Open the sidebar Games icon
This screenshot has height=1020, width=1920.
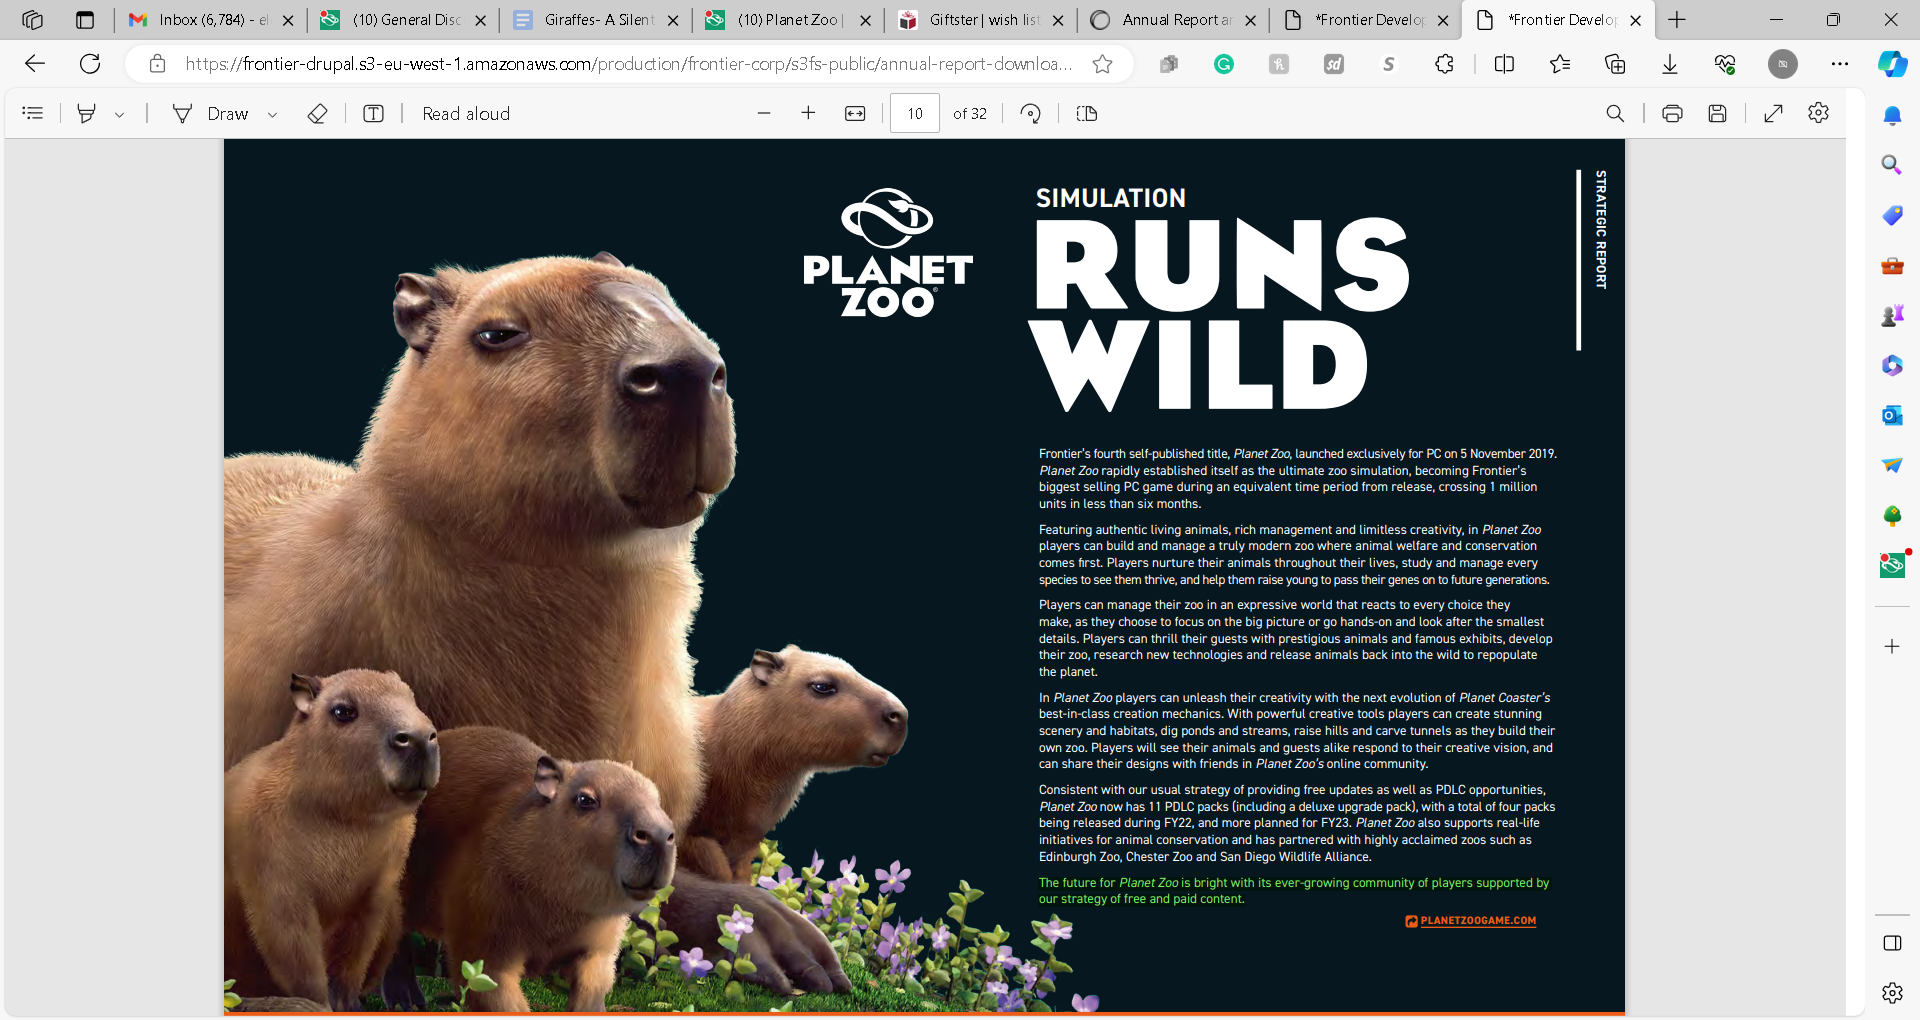coord(1892,315)
